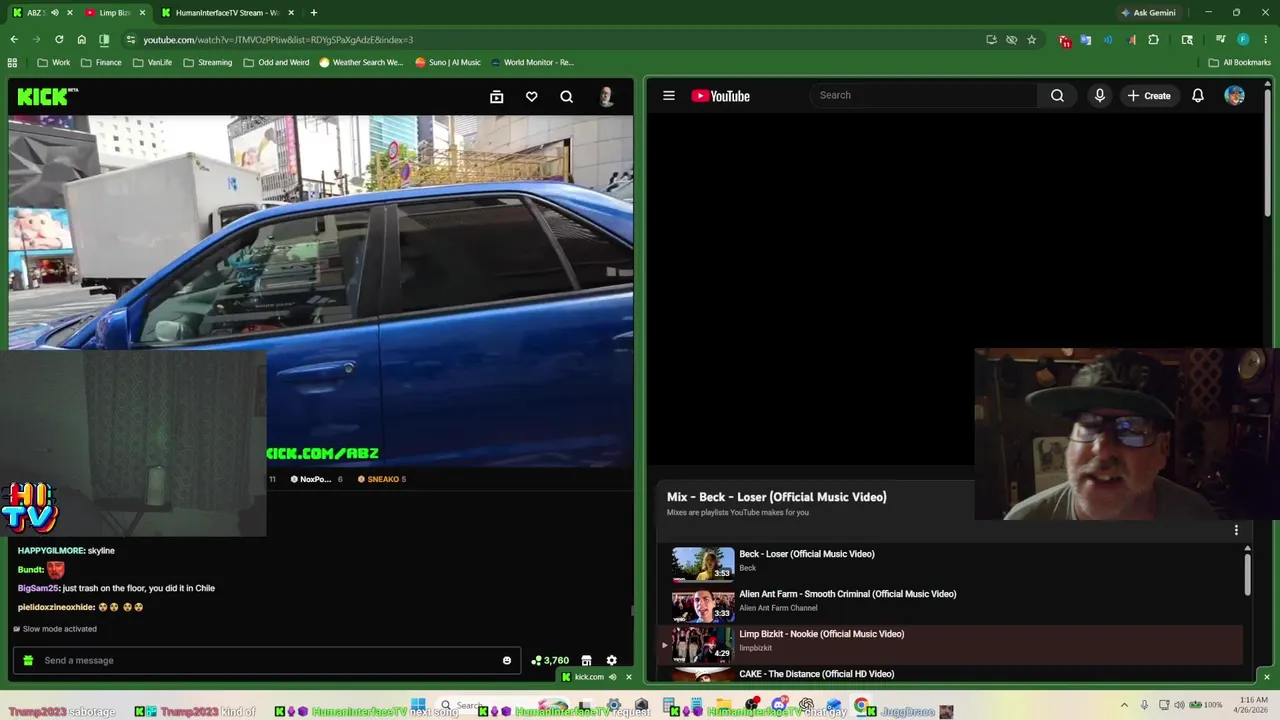Open YouTube guide hamburger menu
The image size is (1280, 720).
[668, 96]
